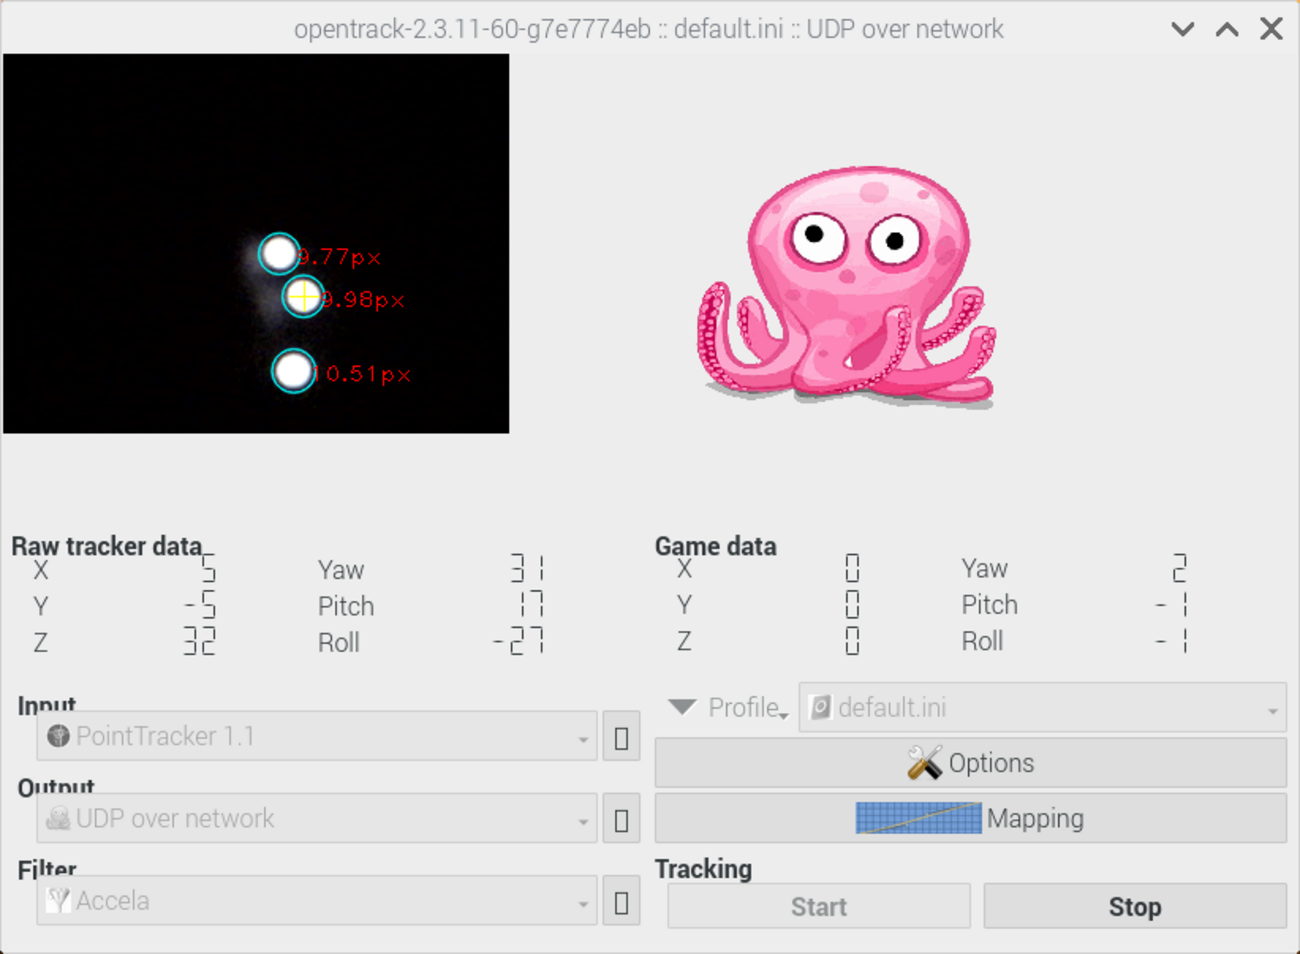Click the raw tracker Y value -5

(200, 605)
